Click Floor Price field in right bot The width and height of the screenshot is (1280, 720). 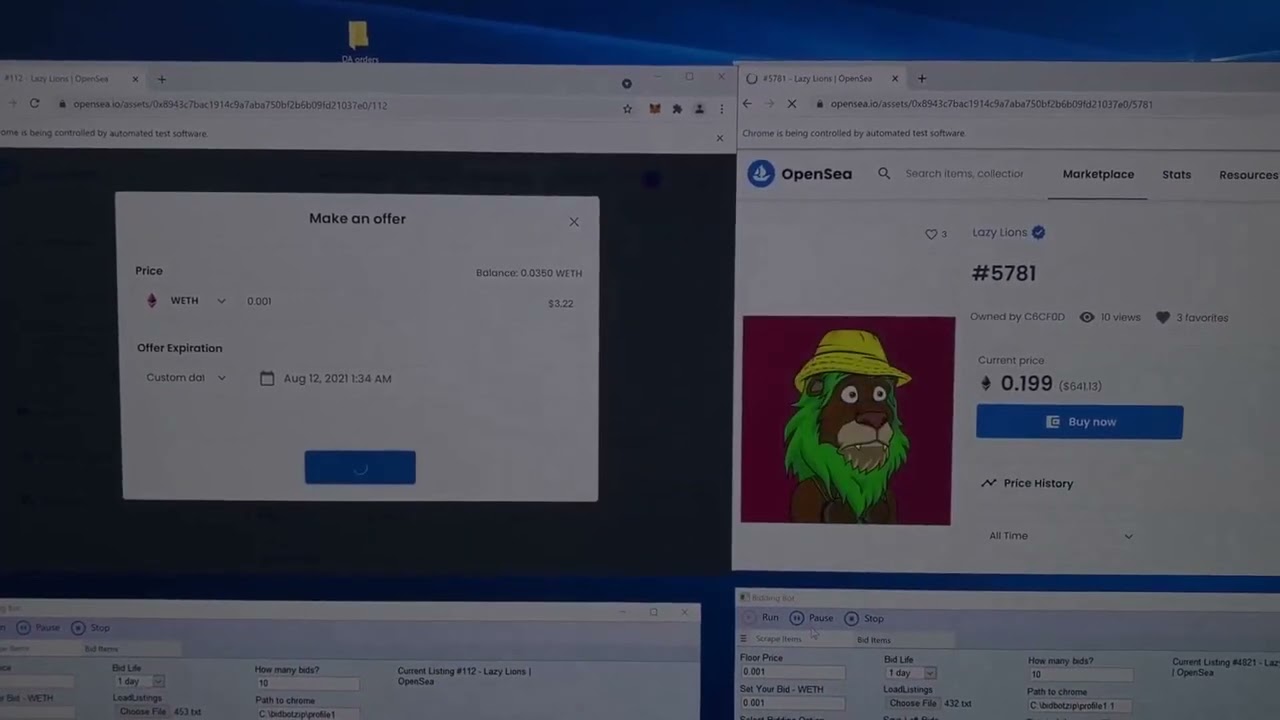coord(792,672)
